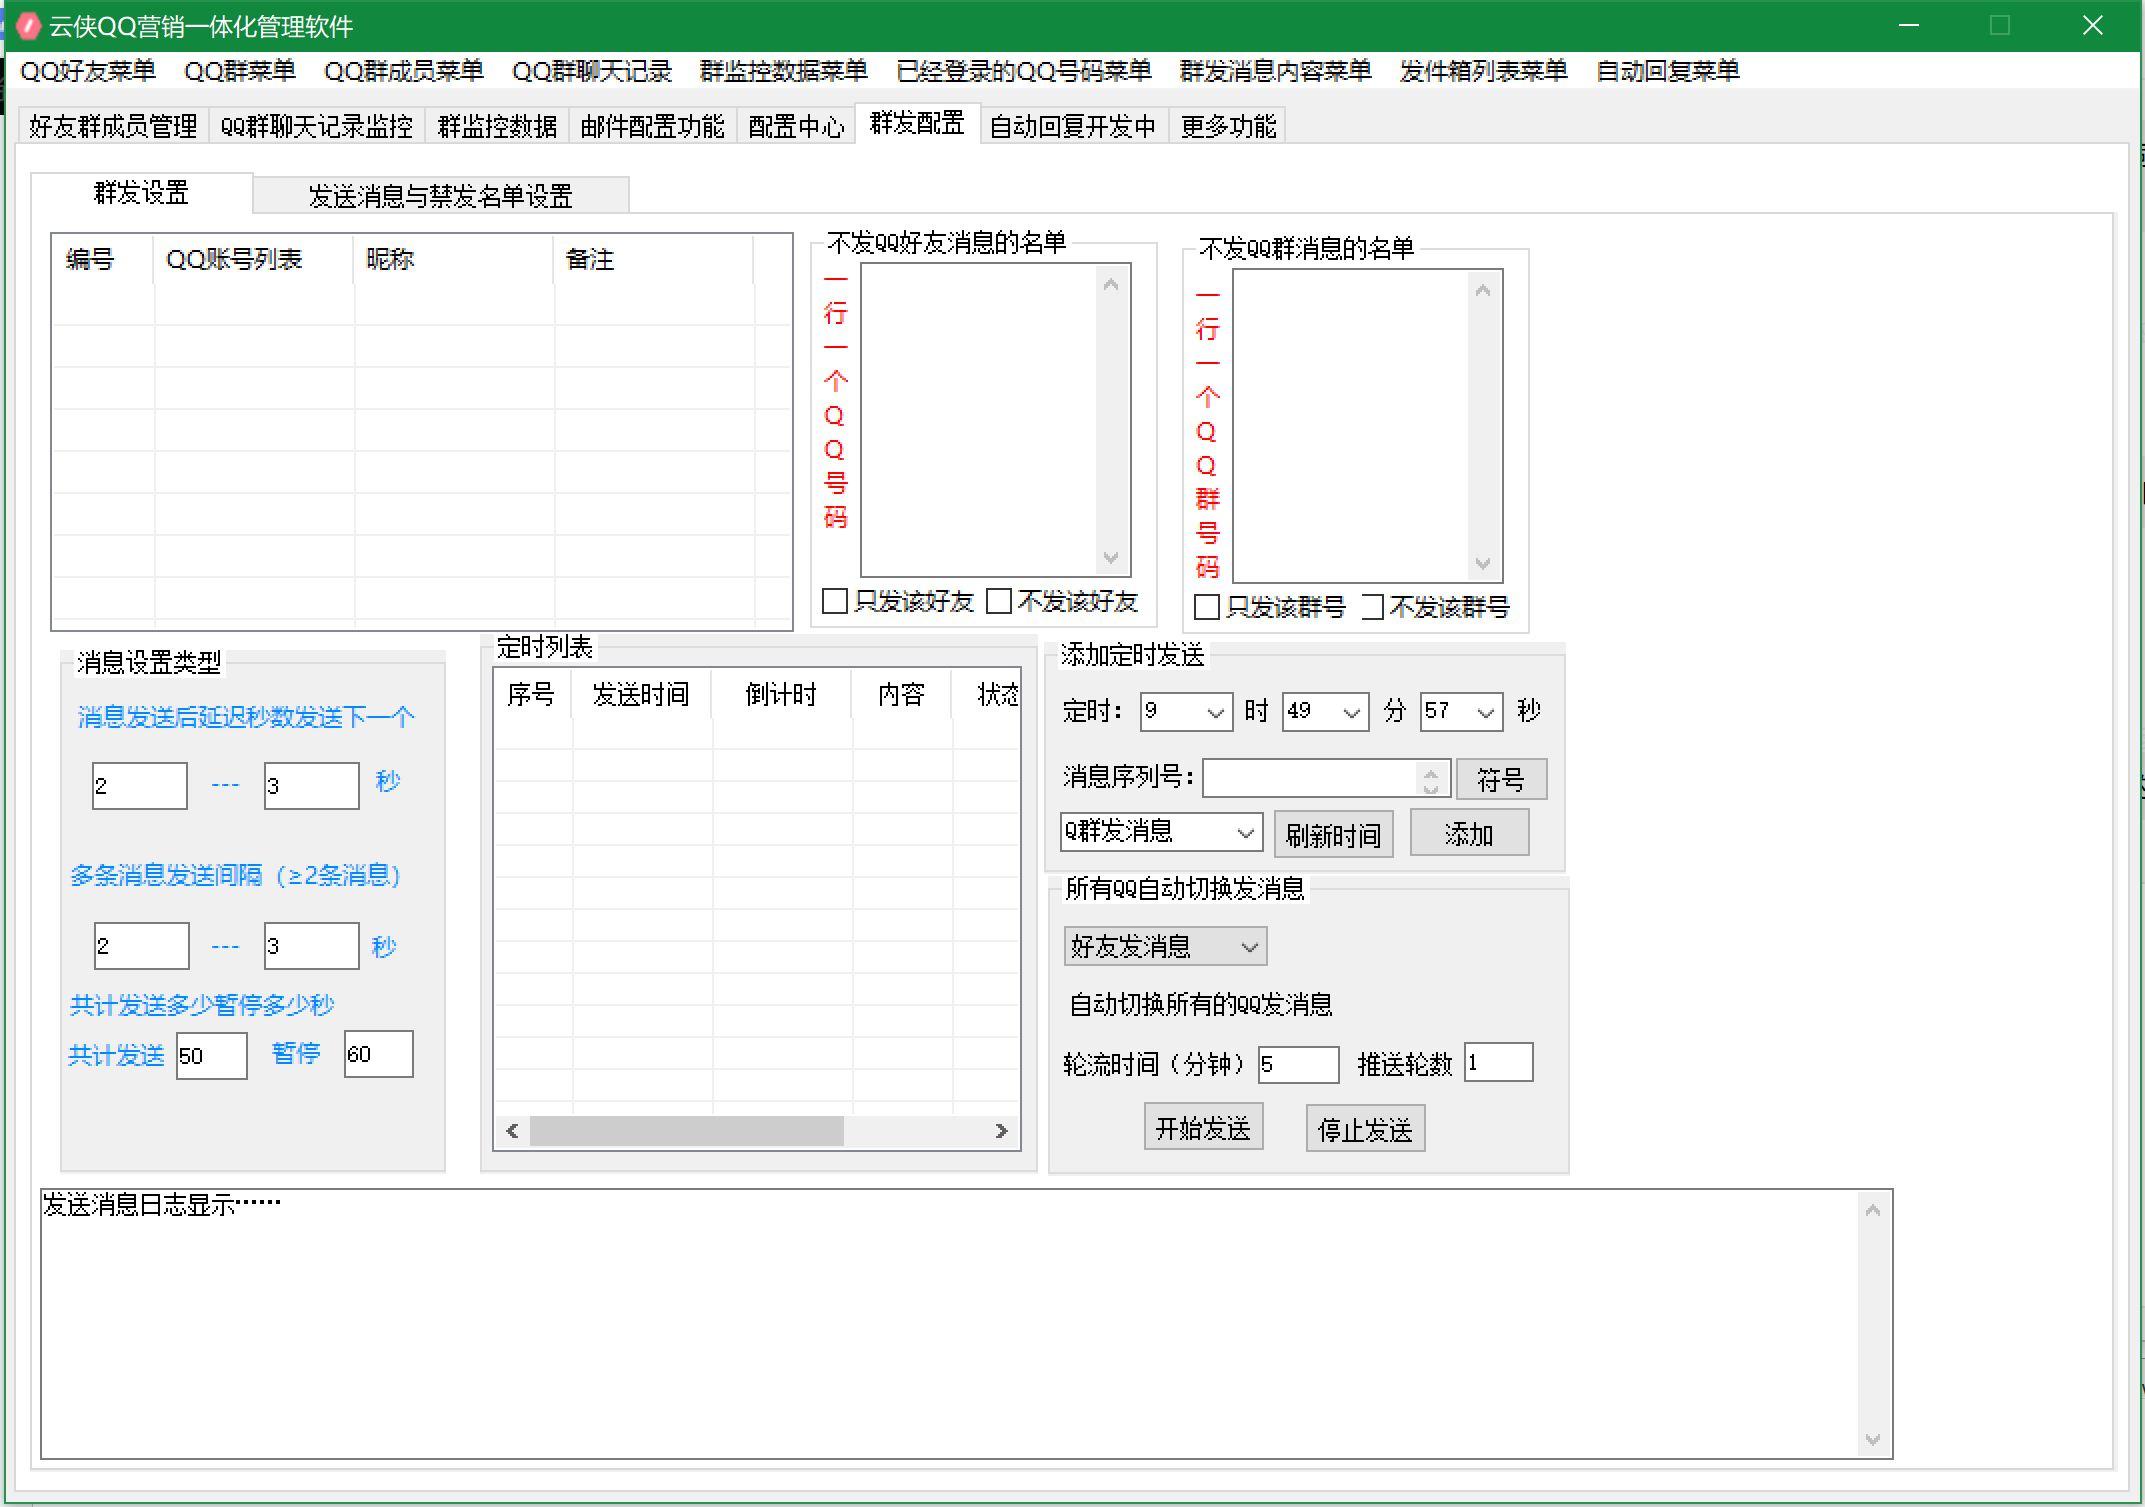Click the 不发QQ好友消息的名单 text area
The height and width of the screenshot is (1507, 2145).
[x=978, y=420]
